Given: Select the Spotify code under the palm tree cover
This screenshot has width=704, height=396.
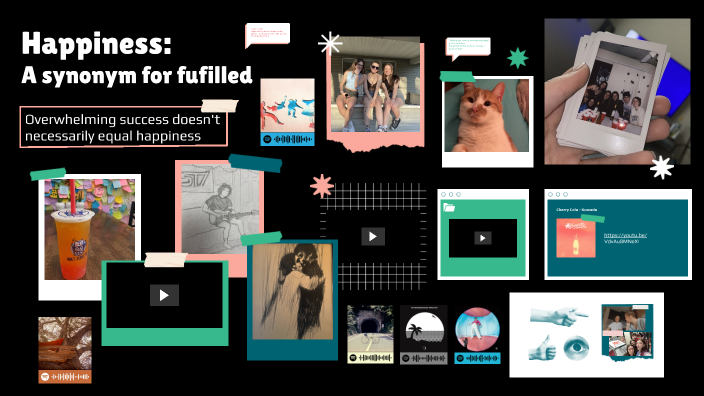Looking at the screenshot, I should (x=423, y=358).
